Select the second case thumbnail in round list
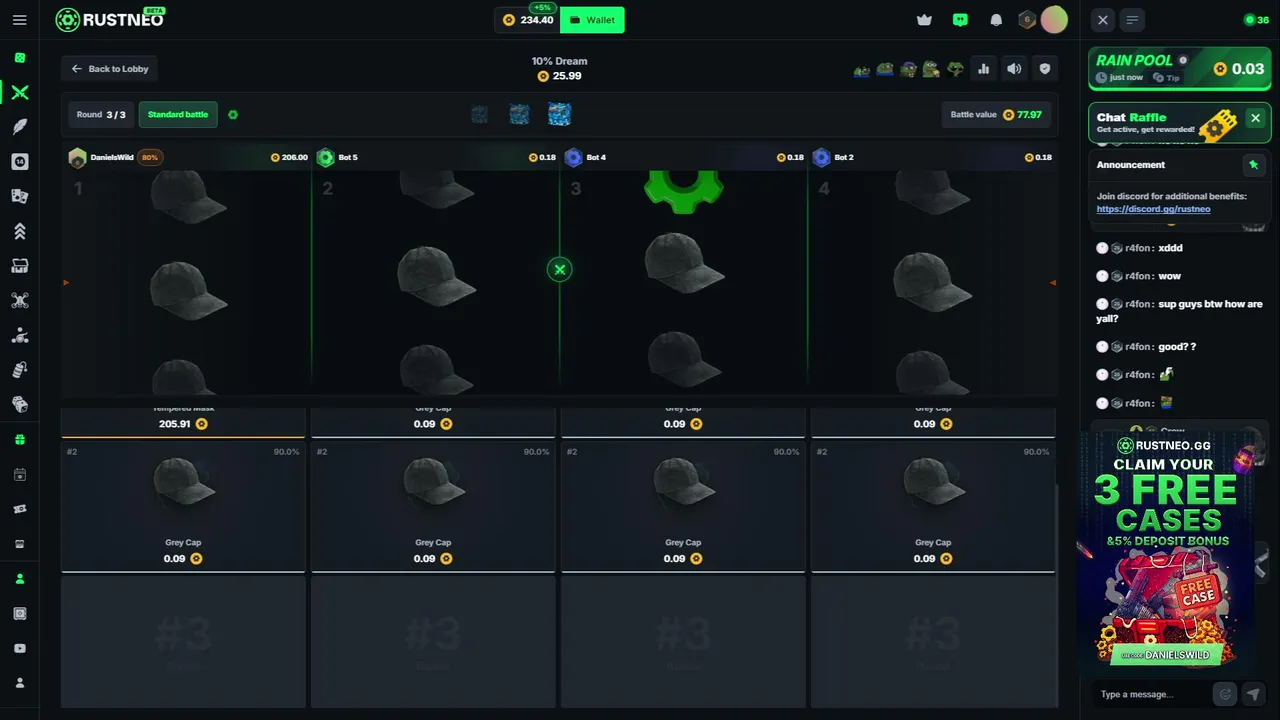This screenshot has height=720, width=1280. click(x=519, y=115)
